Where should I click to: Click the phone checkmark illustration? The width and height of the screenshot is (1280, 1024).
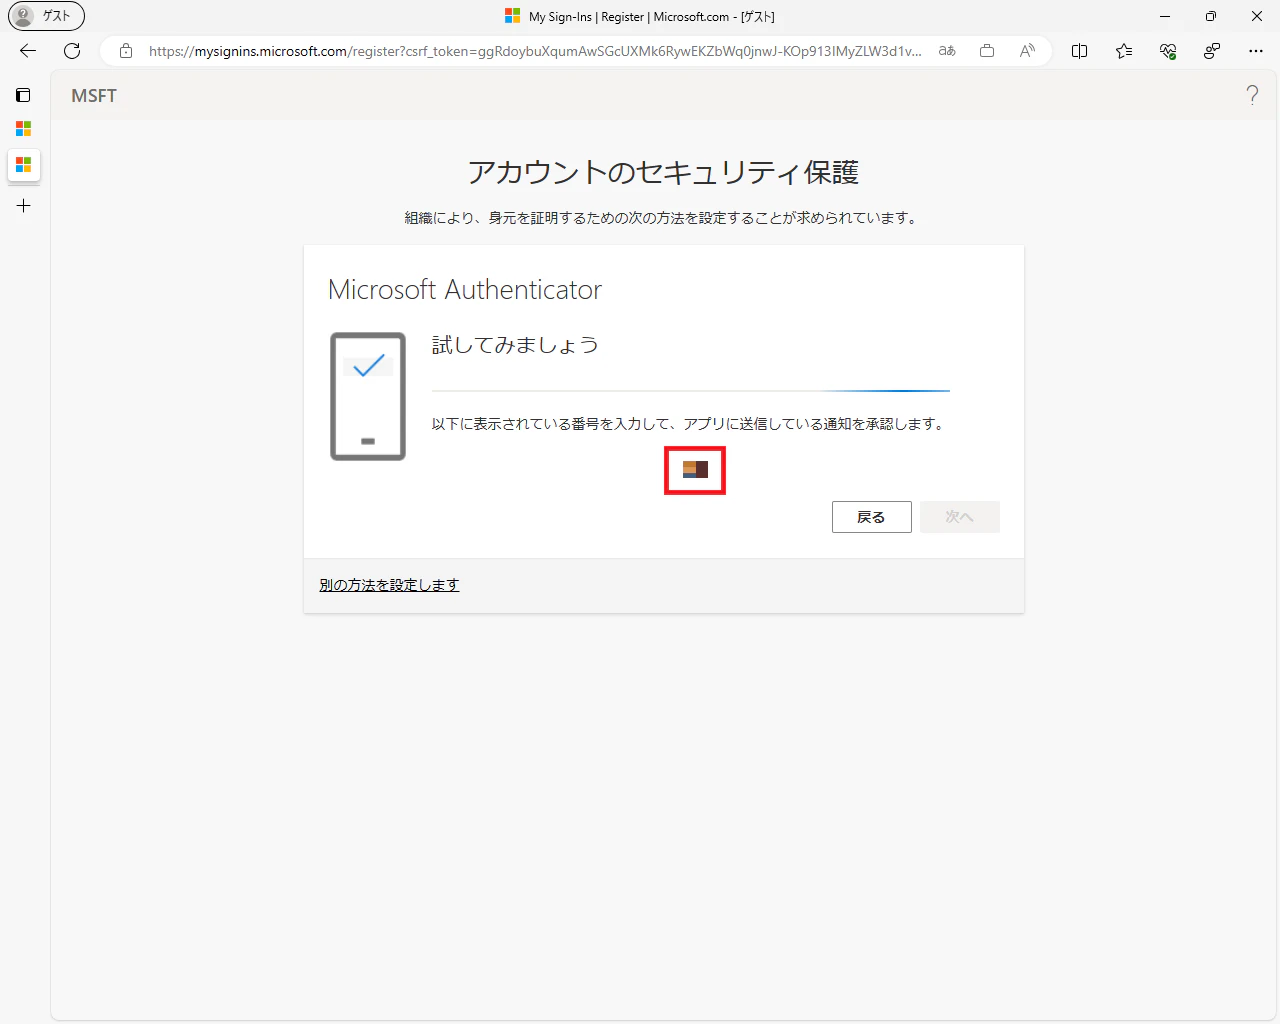coord(368,396)
